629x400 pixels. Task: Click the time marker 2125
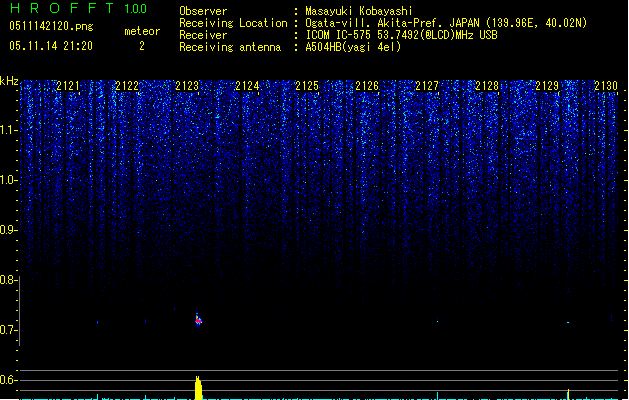[x=307, y=86]
